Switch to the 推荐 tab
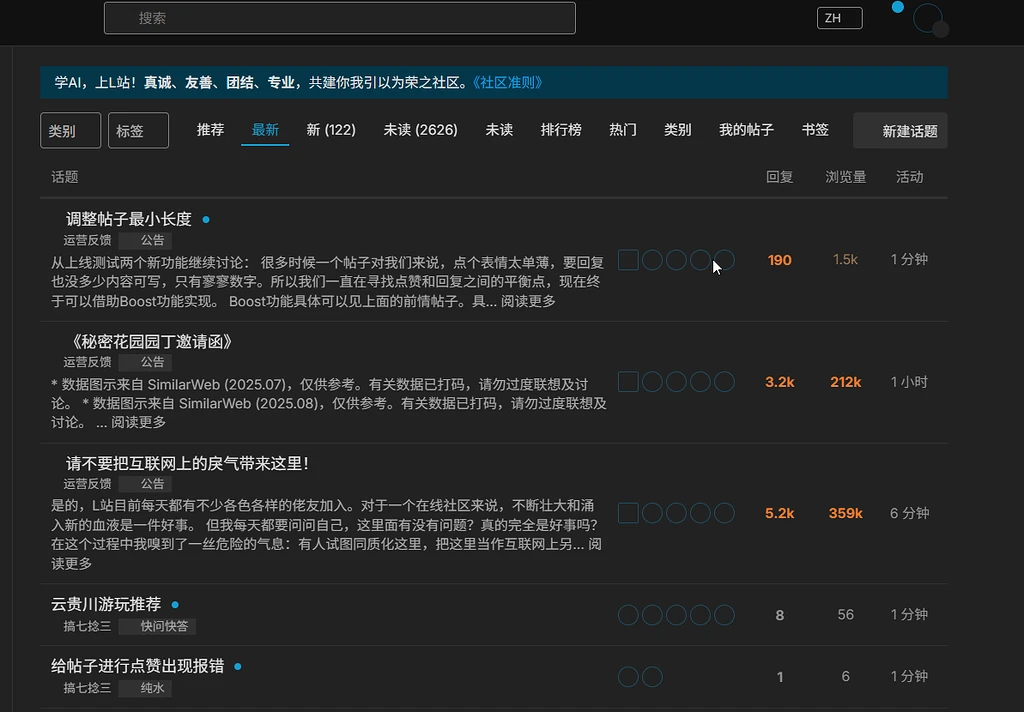This screenshot has width=1024, height=712. coord(210,130)
